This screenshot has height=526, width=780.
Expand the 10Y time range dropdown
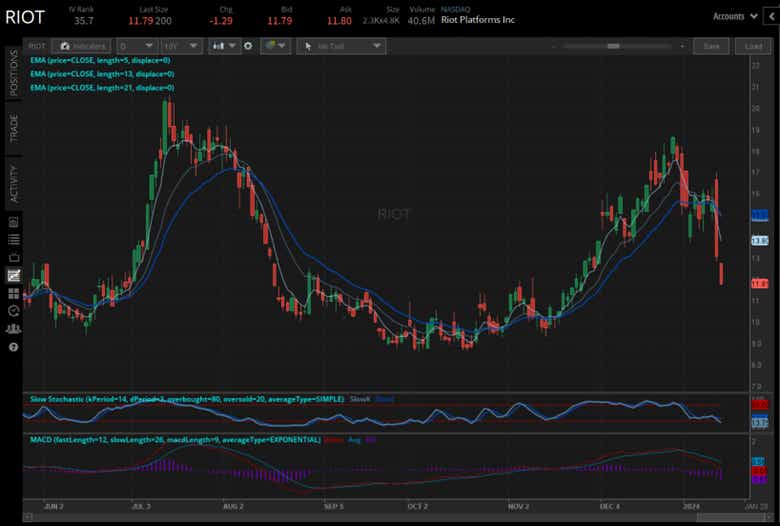coord(180,46)
